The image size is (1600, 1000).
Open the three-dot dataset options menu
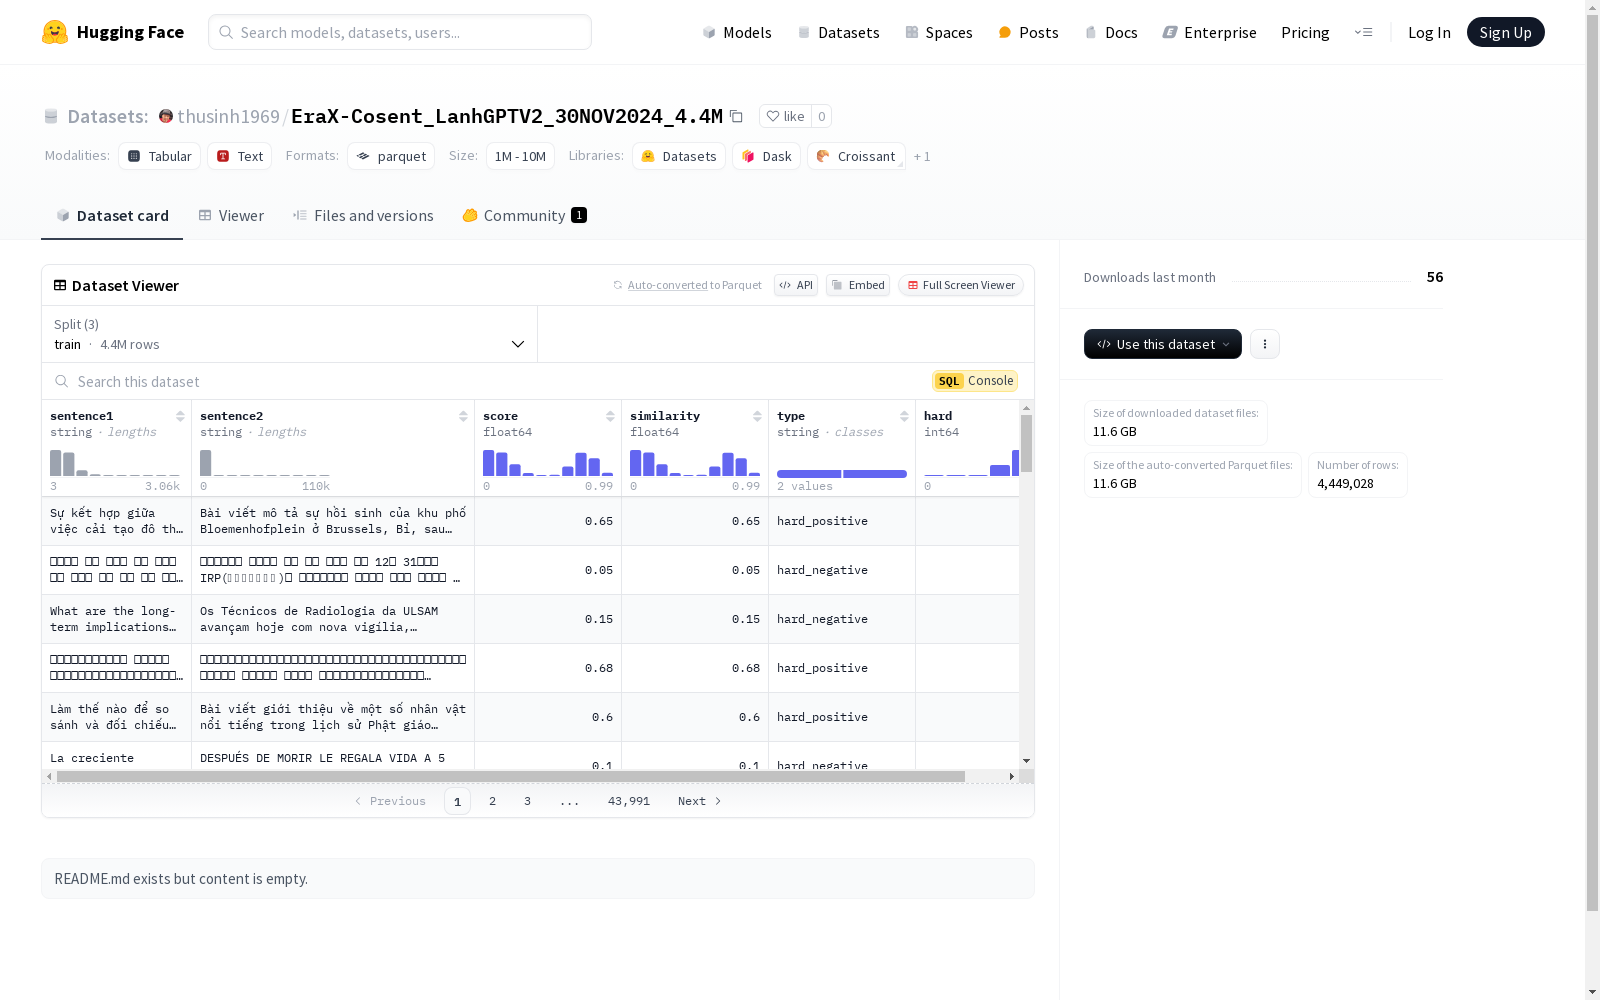pyautogui.click(x=1265, y=344)
